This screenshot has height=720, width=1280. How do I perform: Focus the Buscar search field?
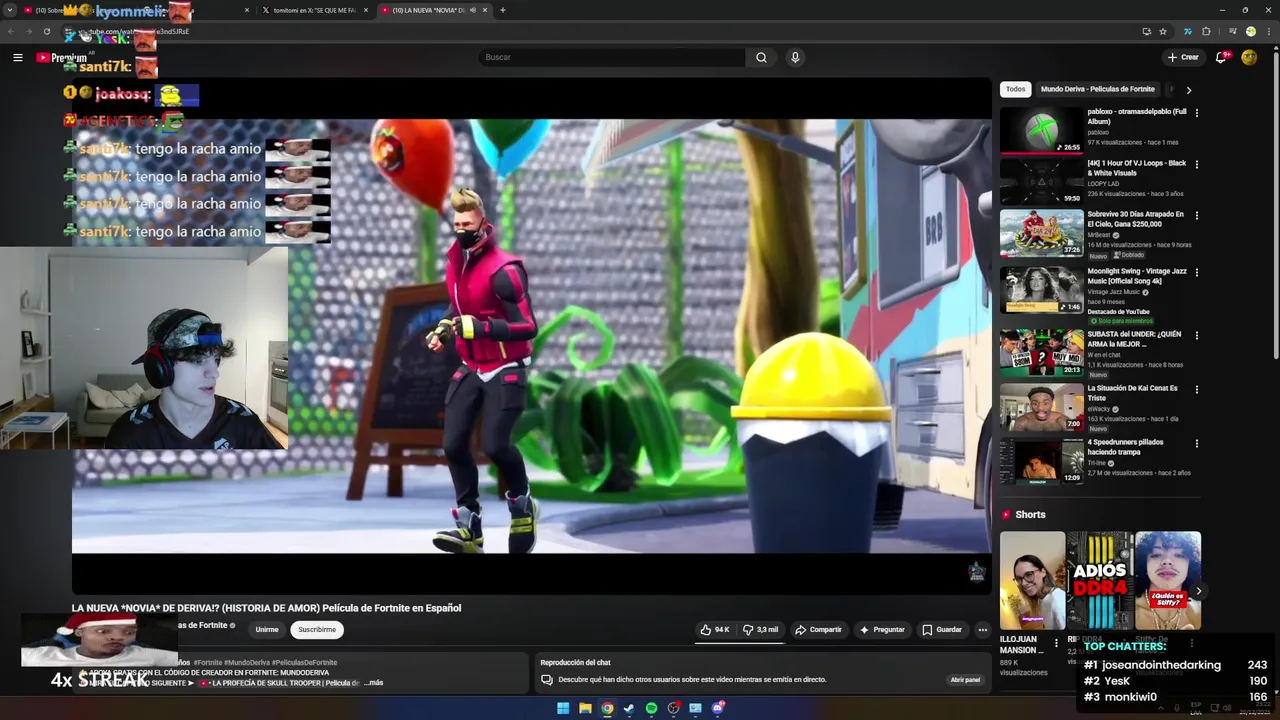pyautogui.click(x=612, y=57)
